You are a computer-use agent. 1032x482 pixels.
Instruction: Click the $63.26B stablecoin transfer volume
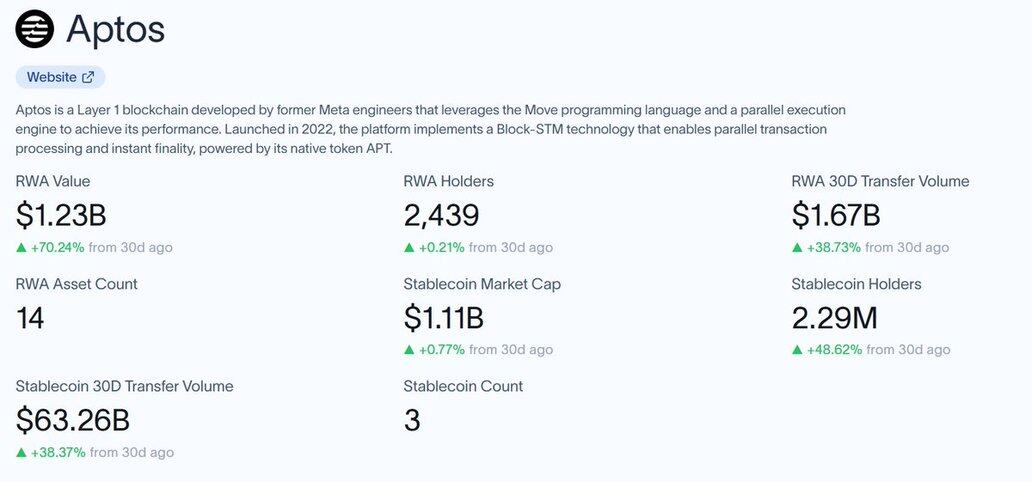(x=73, y=420)
